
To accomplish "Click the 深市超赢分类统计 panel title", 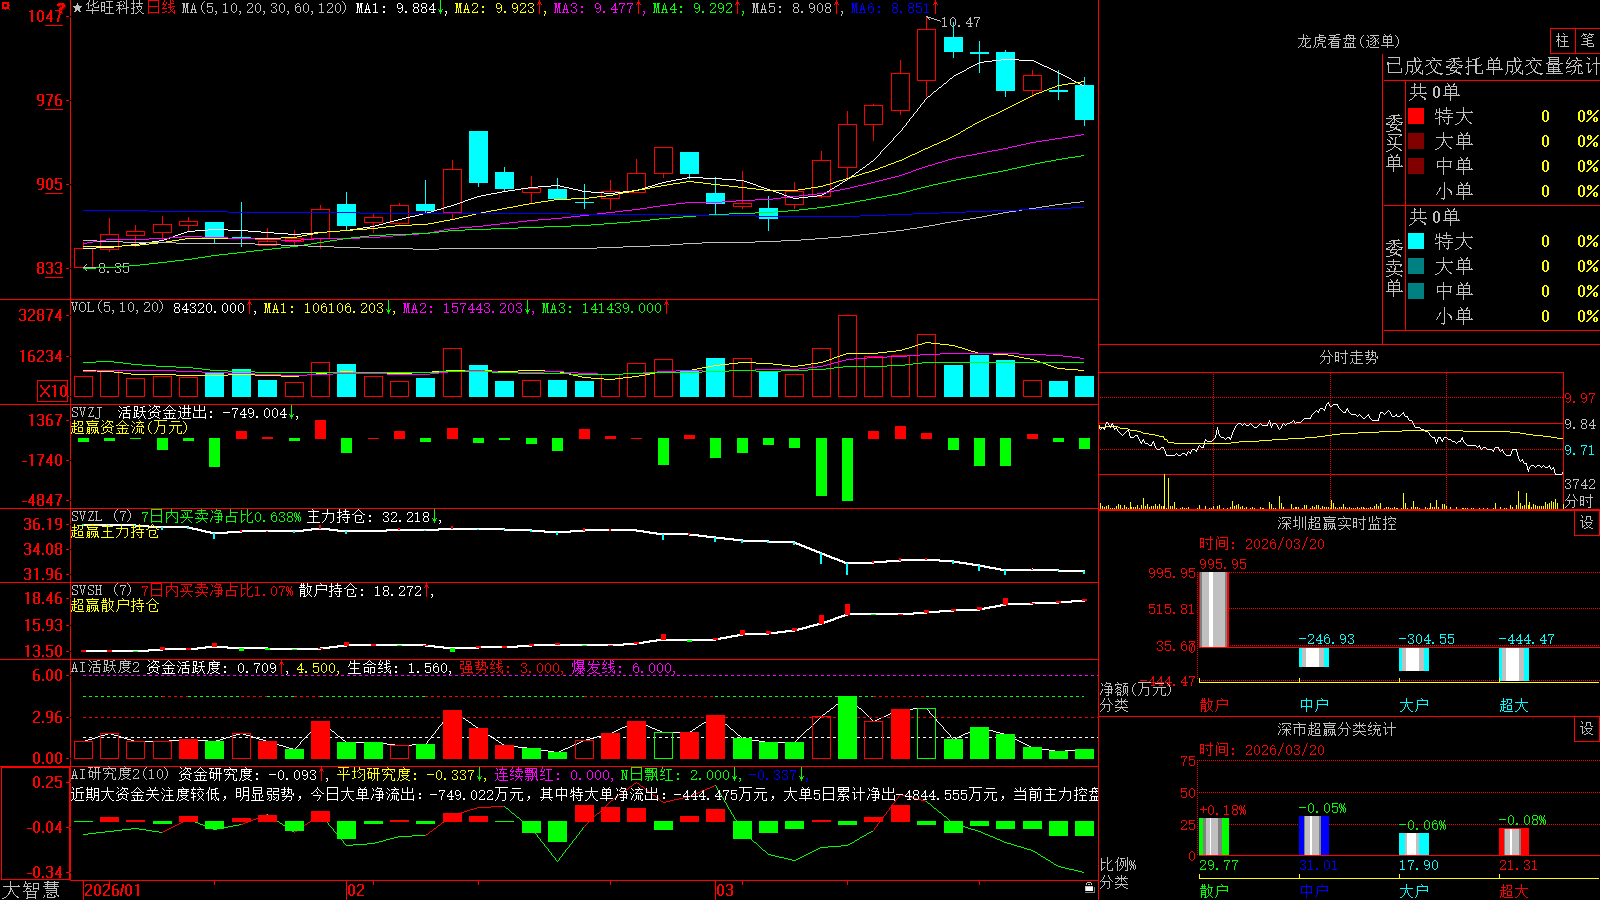I will pos(1336,729).
